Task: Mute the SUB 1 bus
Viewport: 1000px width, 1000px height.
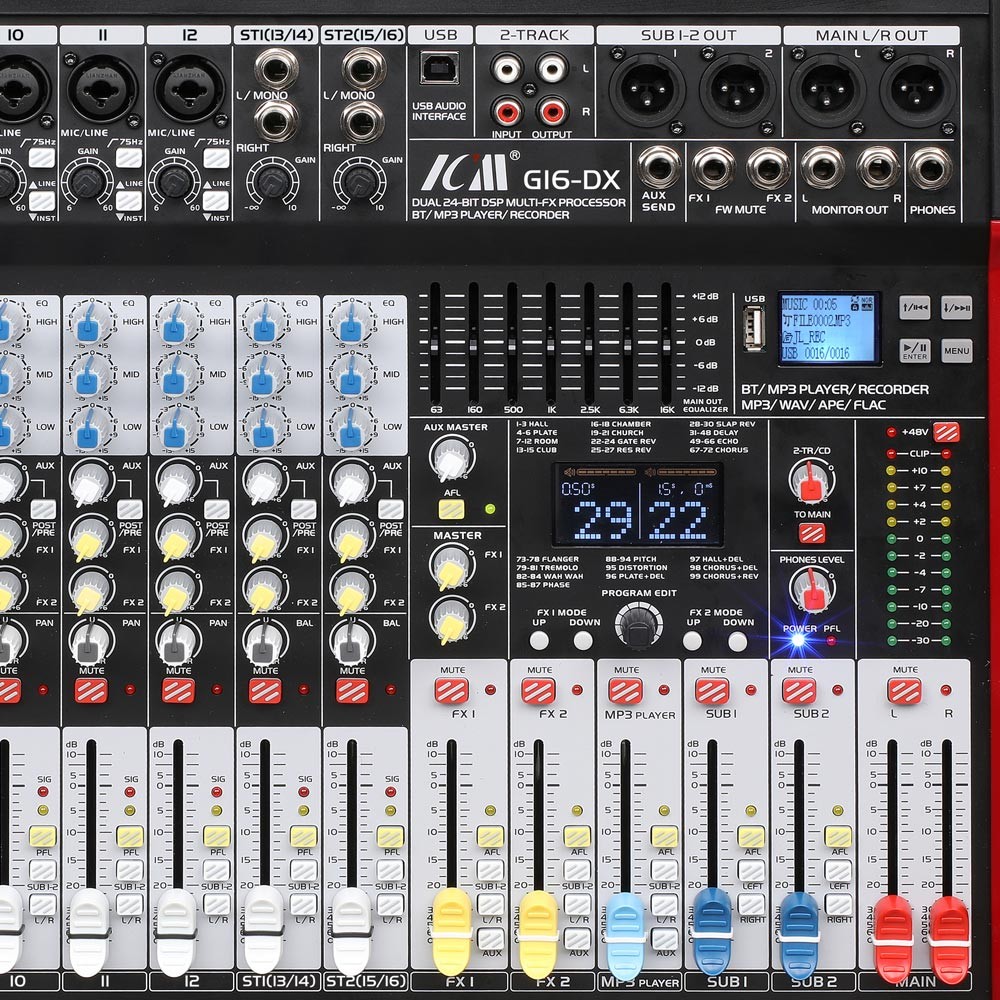Action: [x=712, y=691]
